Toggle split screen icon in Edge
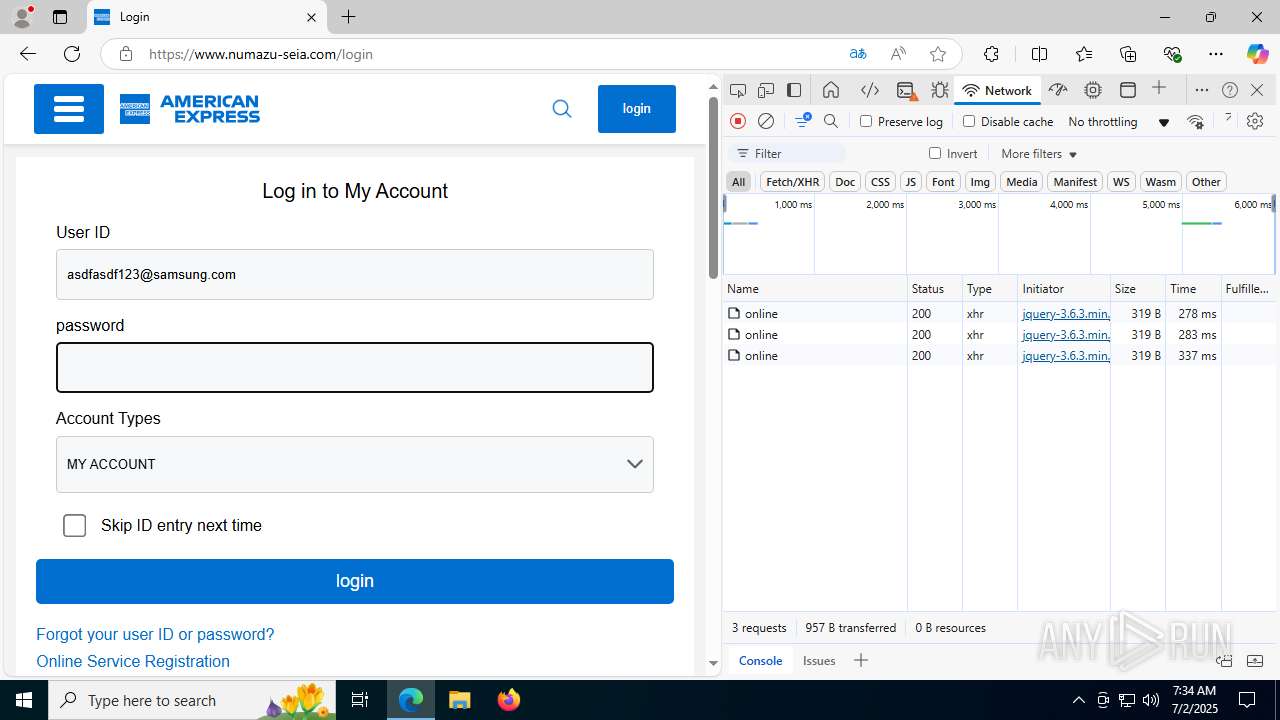Image resolution: width=1280 pixels, height=720 pixels. coord(1040,54)
